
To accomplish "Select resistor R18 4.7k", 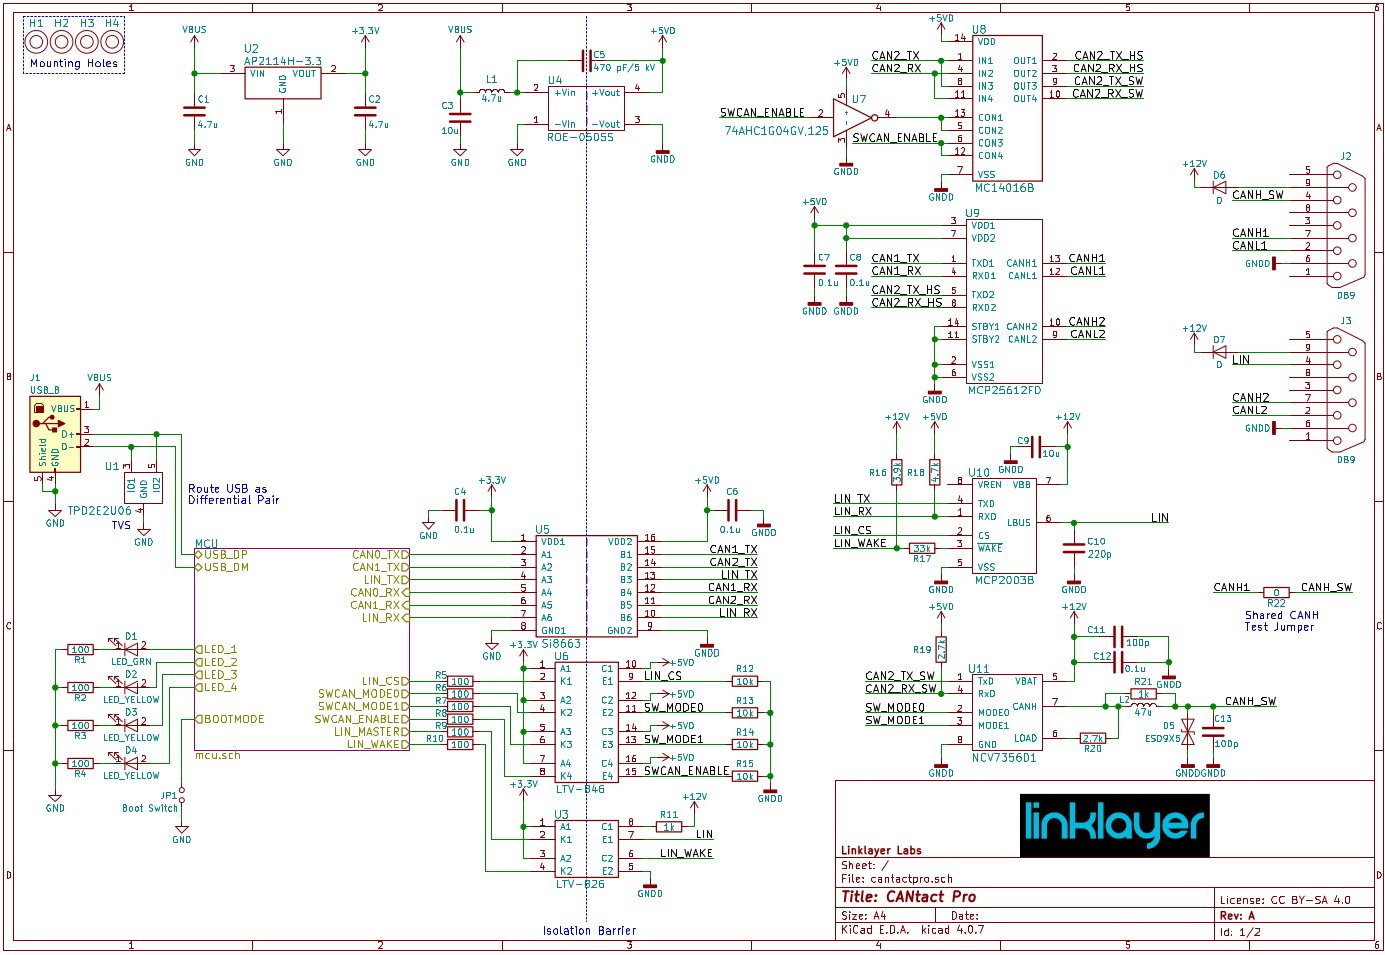I will (x=934, y=472).
